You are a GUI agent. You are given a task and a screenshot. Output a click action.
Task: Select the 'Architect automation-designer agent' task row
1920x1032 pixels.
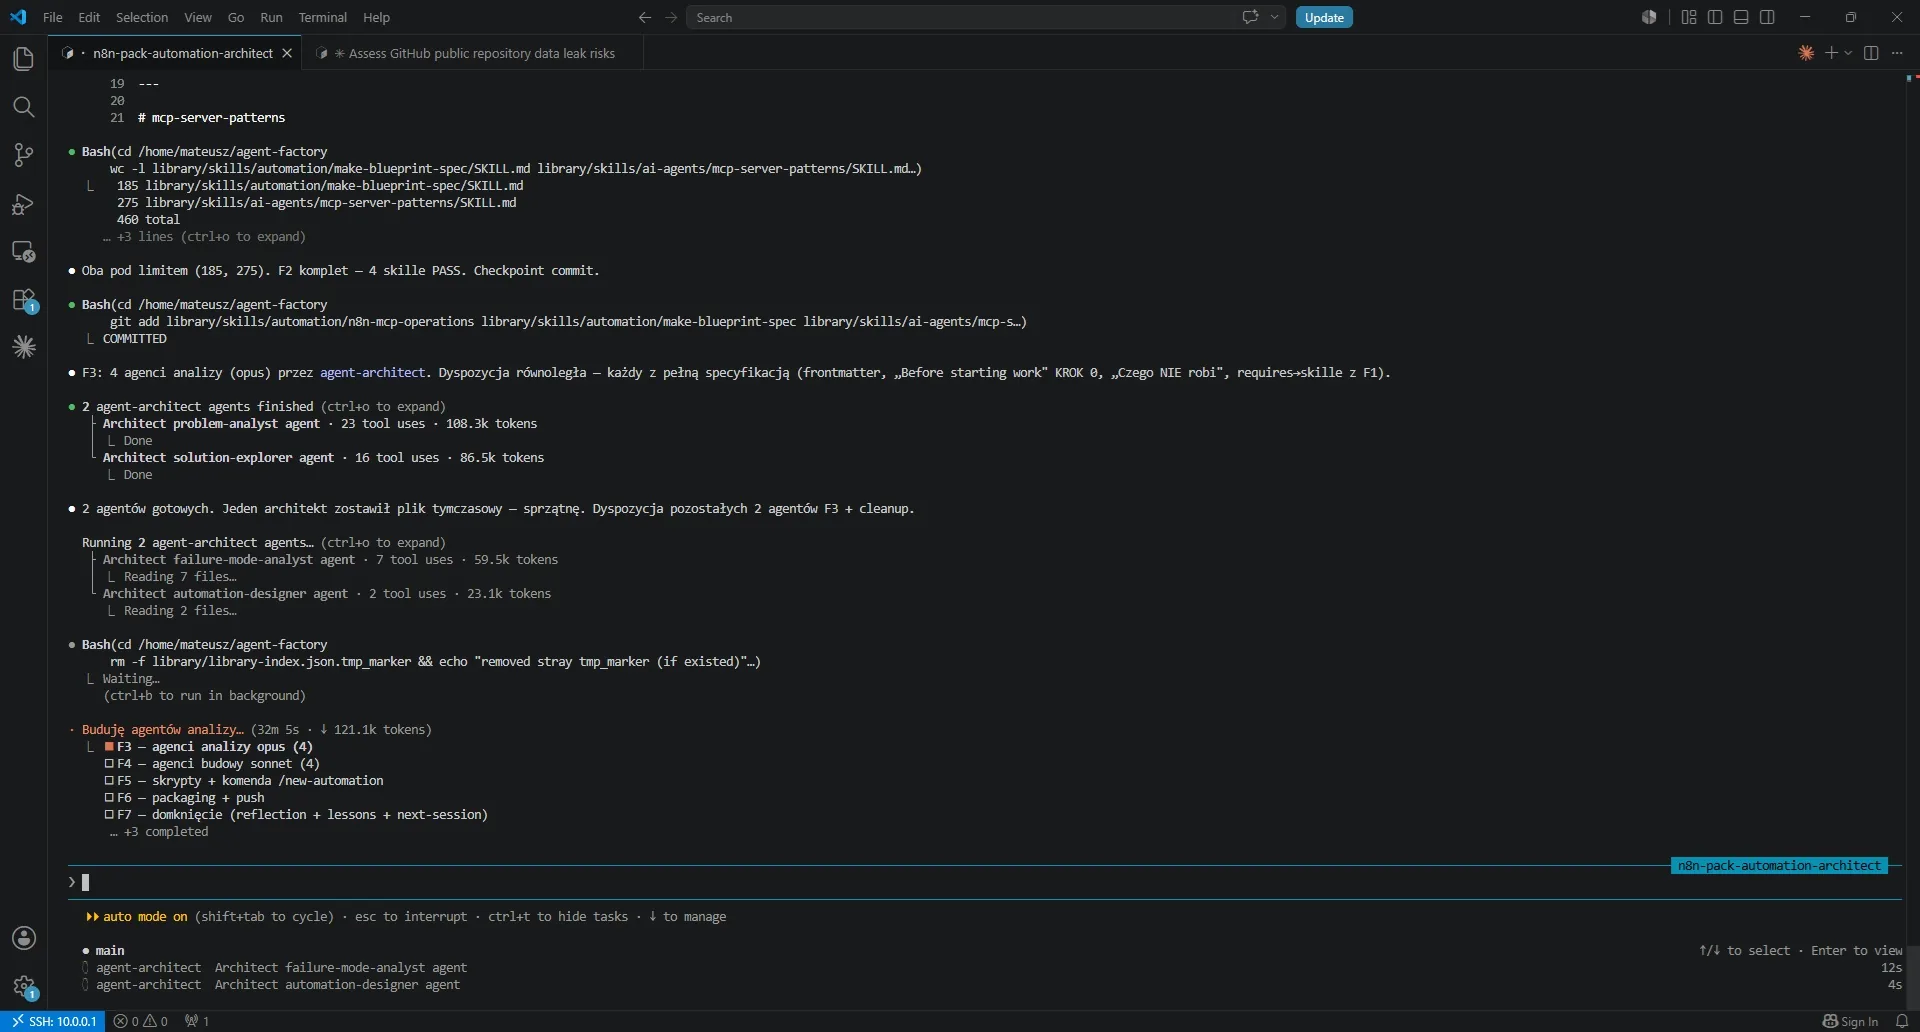point(271,985)
